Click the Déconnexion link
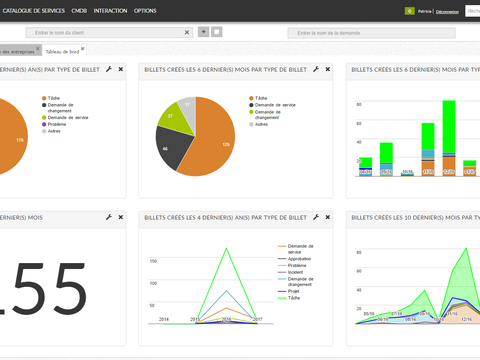Viewport: 480px width, 360px height. [x=447, y=12]
